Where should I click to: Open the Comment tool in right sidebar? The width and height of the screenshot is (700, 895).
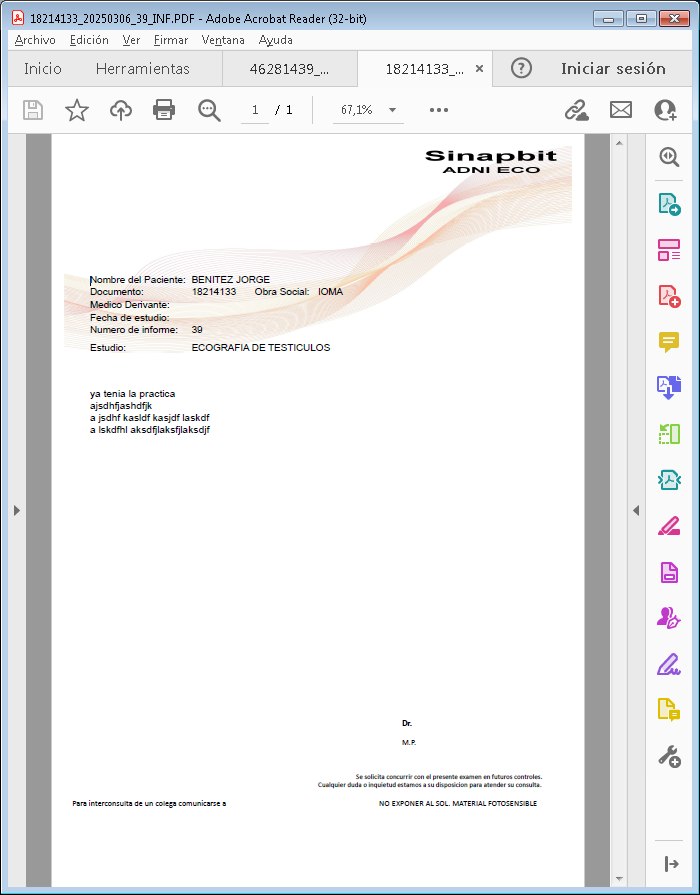669,341
